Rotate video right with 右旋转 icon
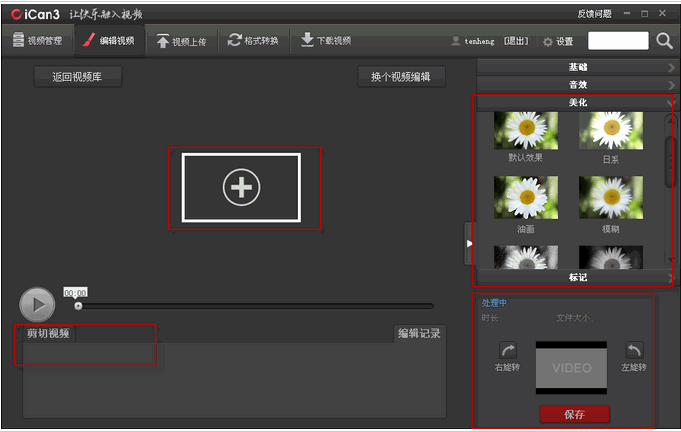681x432 pixels. point(507,351)
